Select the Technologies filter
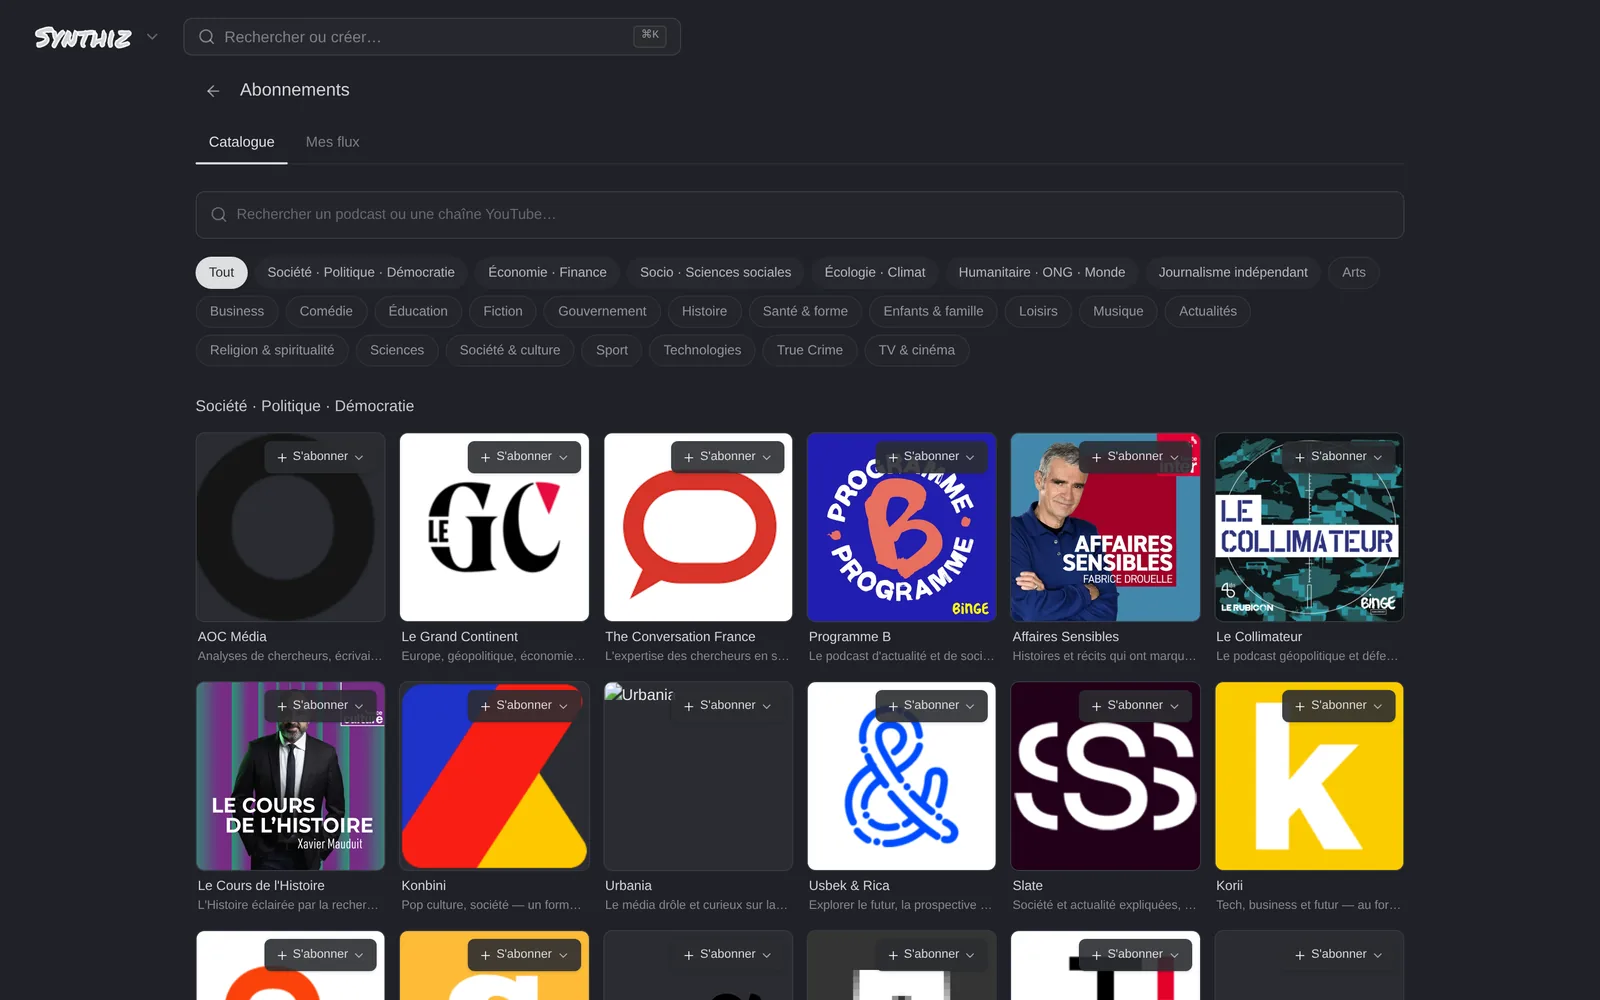 (702, 350)
